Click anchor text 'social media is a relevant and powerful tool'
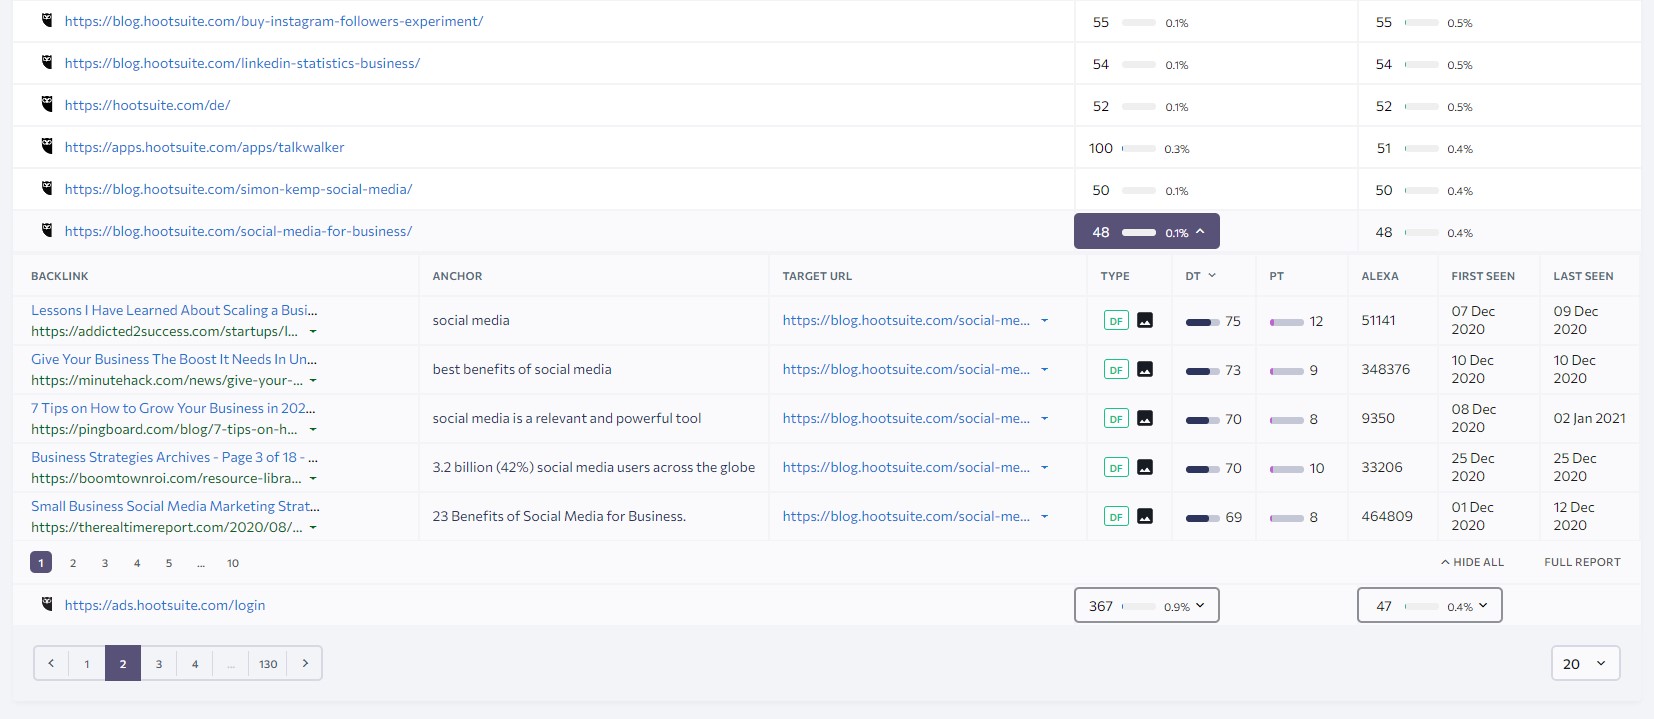The image size is (1654, 719). [567, 418]
